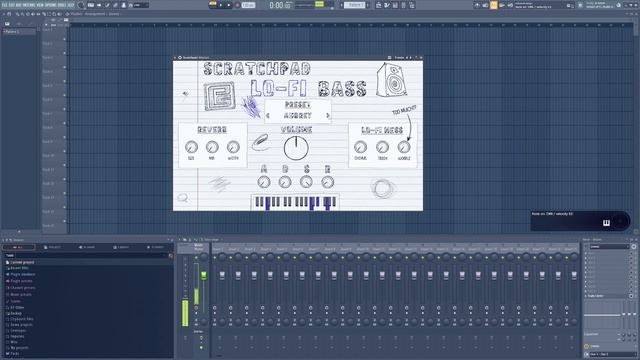Image resolution: width=640 pixels, height=360 pixels.
Task: Expand Demo projects in browser
Action: [x=19, y=325]
